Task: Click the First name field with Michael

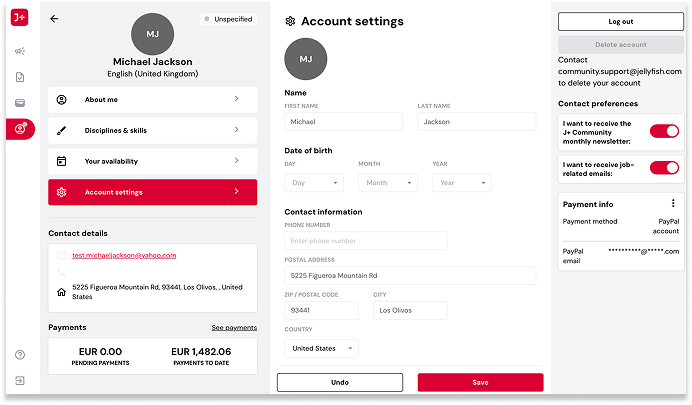Action: point(343,122)
